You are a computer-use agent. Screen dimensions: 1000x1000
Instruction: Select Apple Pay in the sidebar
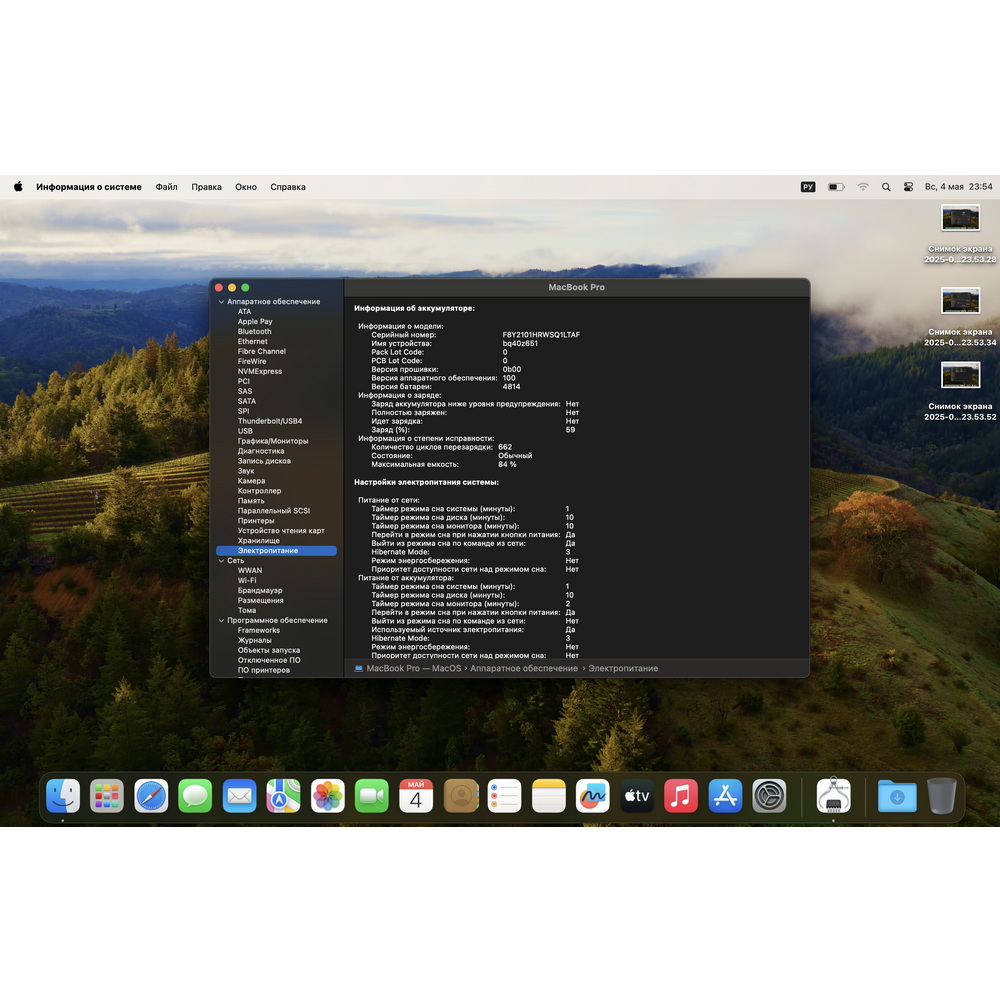pyautogui.click(x=255, y=321)
